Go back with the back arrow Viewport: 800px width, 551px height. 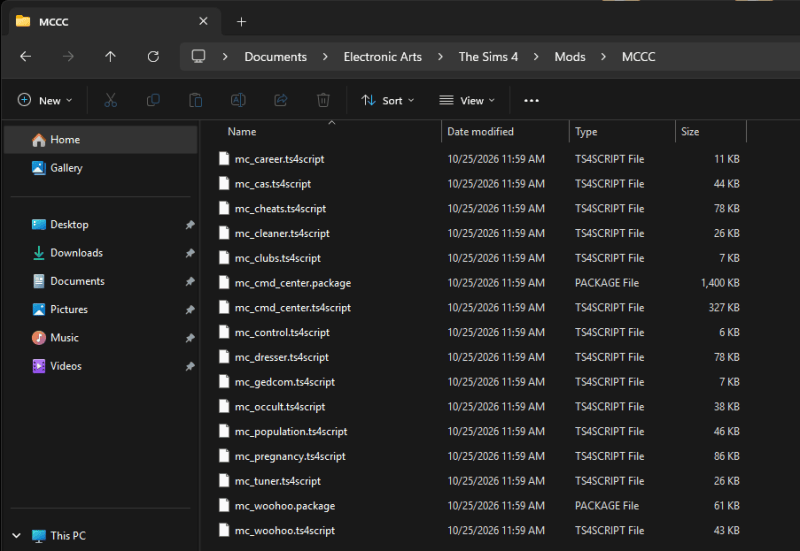click(25, 57)
